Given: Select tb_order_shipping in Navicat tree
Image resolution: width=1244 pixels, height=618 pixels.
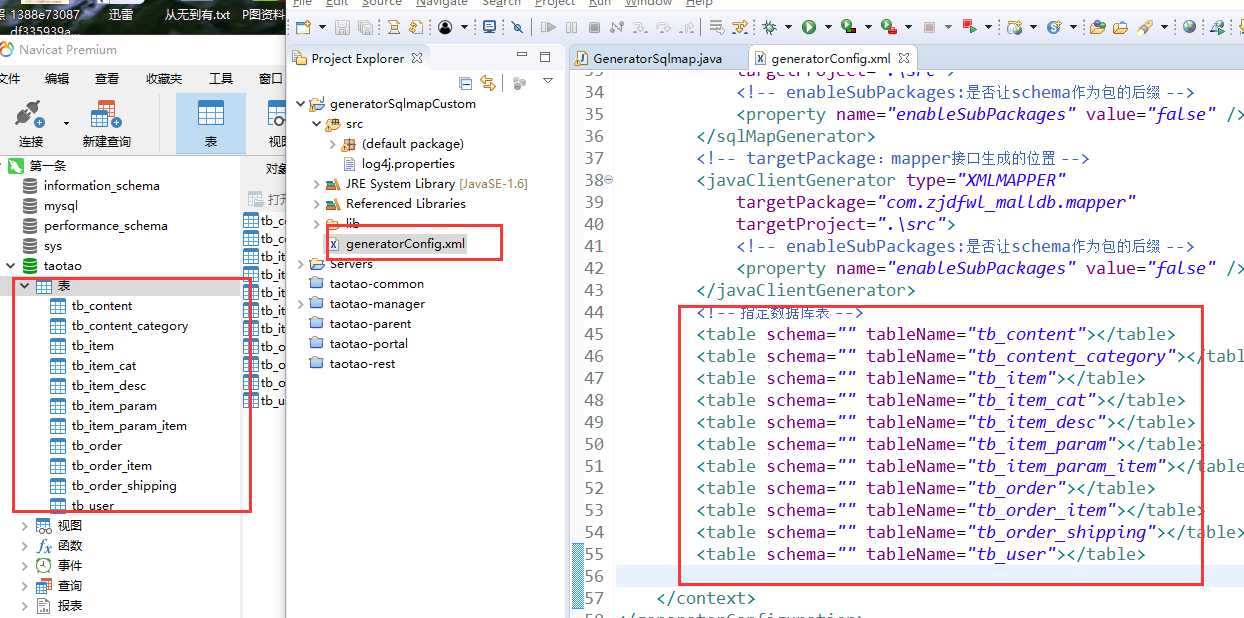Looking at the screenshot, I should click(124, 486).
